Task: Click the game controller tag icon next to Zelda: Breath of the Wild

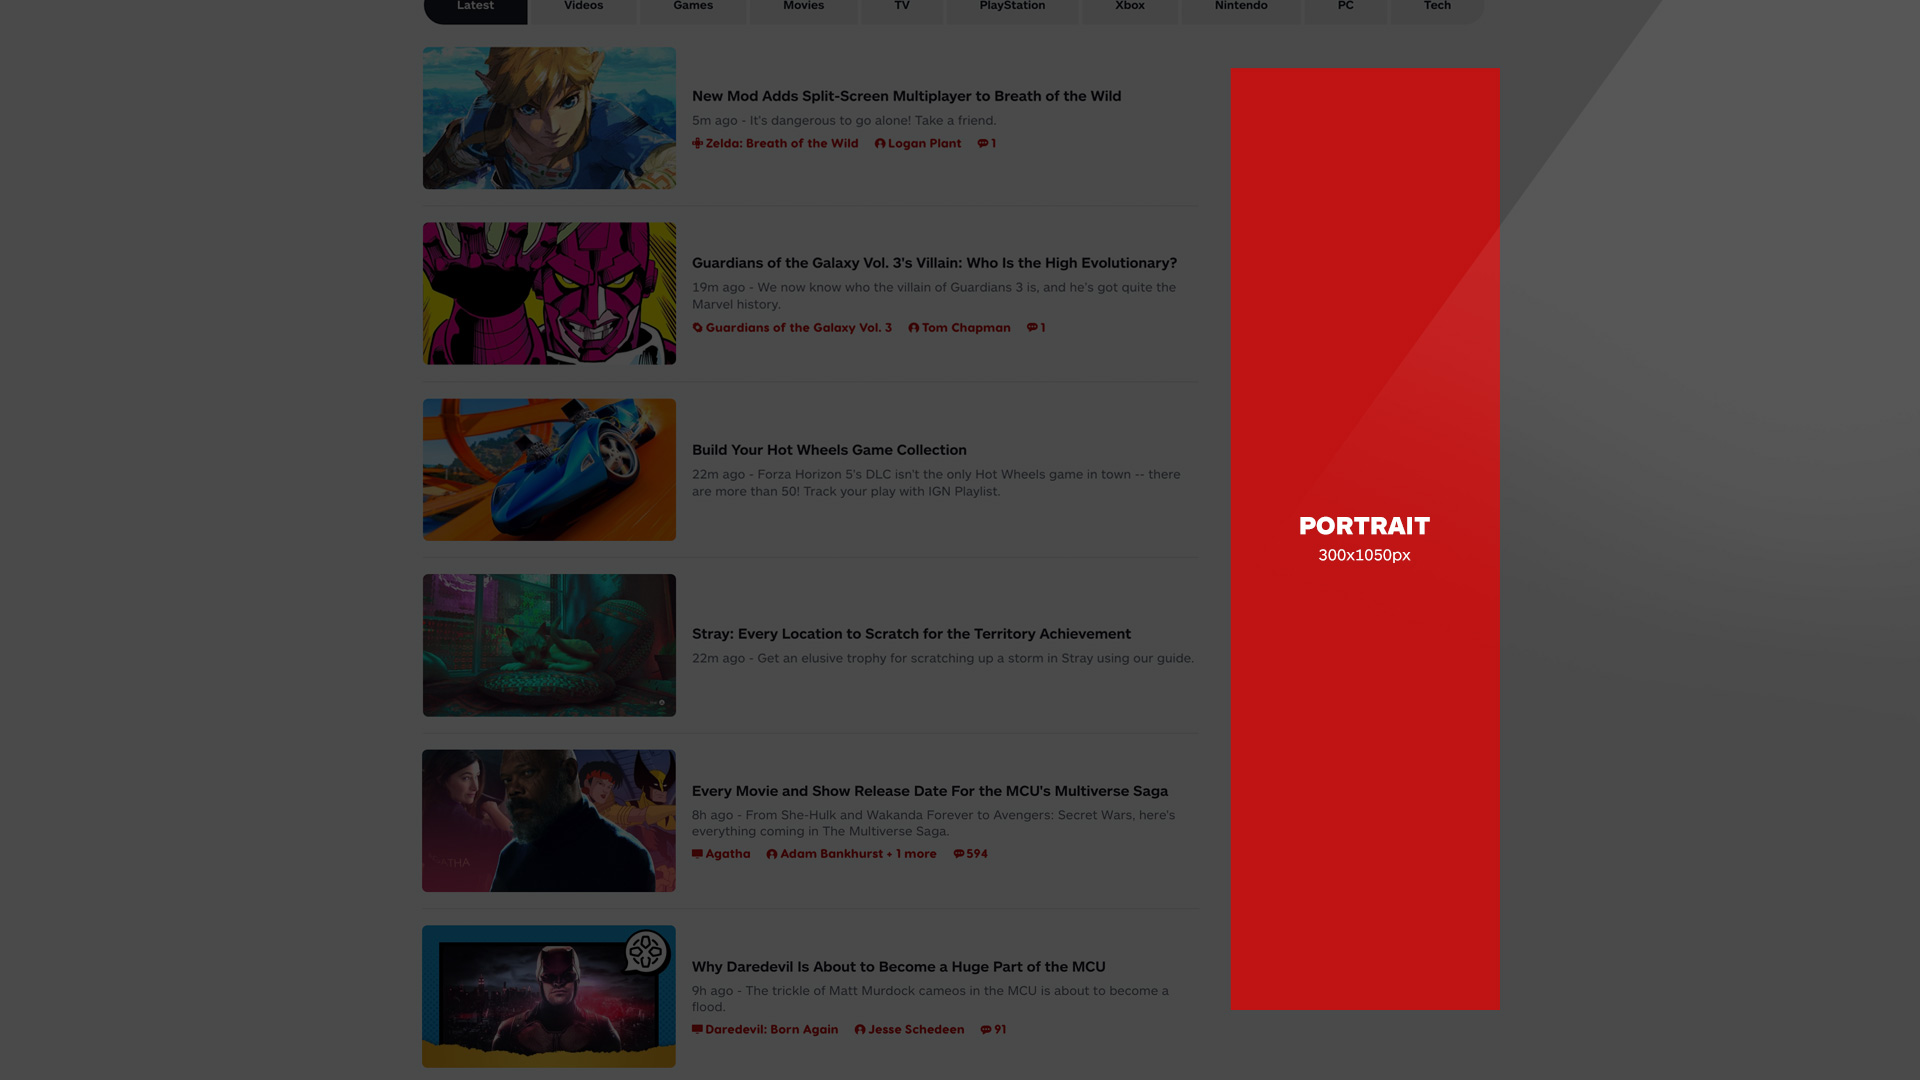Action: click(x=697, y=143)
